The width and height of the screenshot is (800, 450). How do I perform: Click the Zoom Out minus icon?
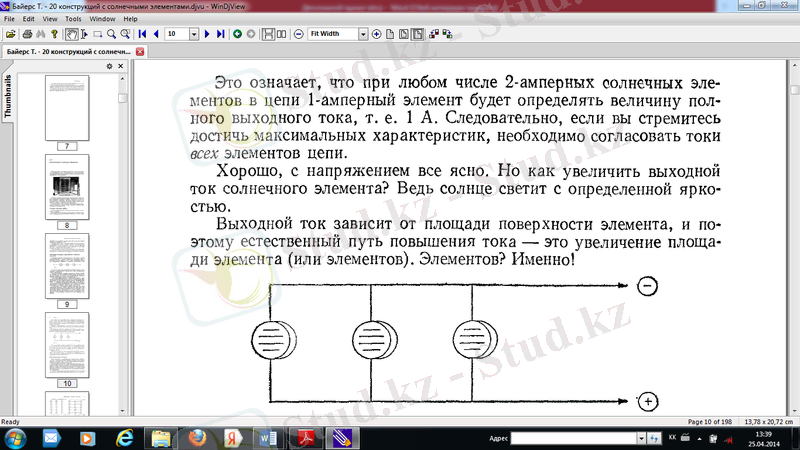point(298,33)
